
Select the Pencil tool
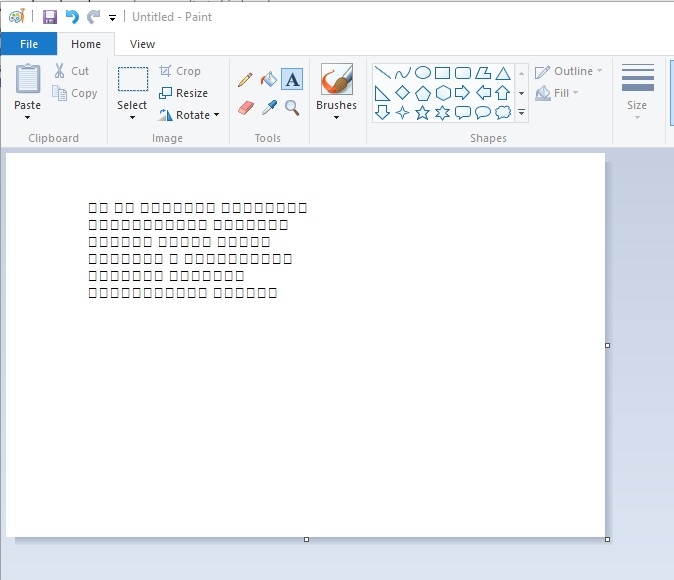click(x=245, y=80)
